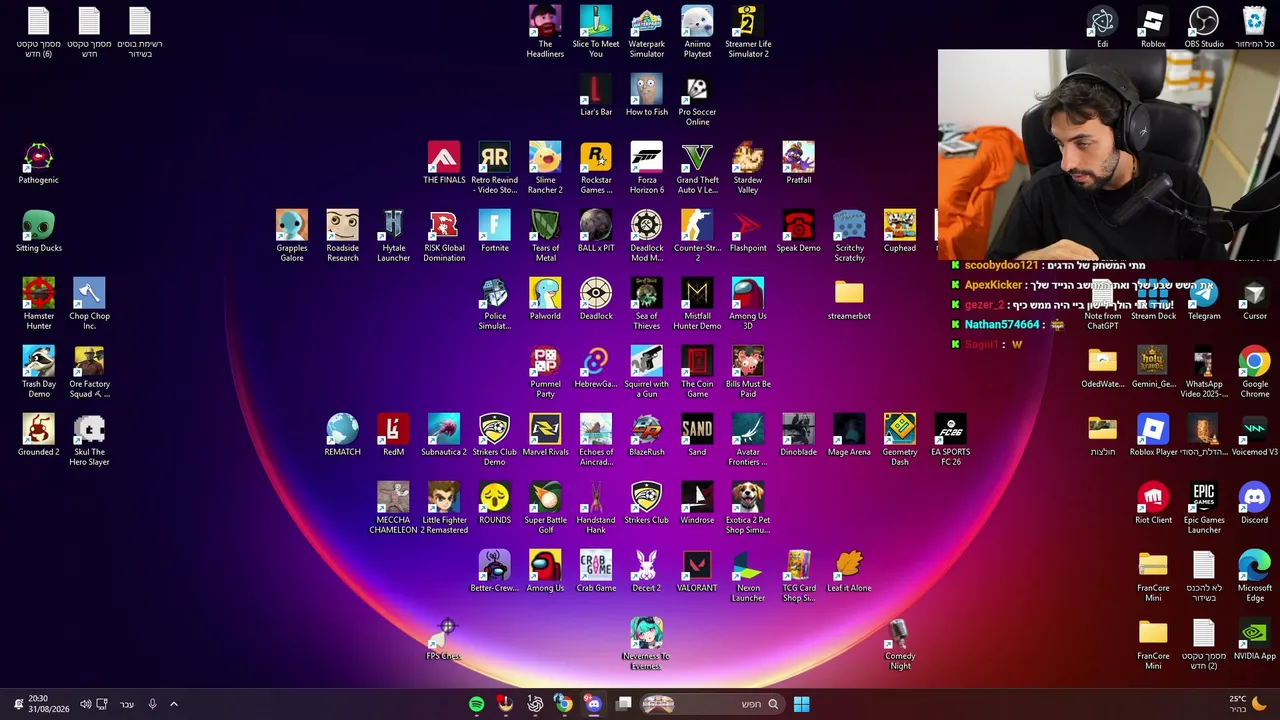This screenshot has height=720, width=1280.
Task: Open Grand Theft Auto V shortcut
Action: [x=697, y=168]
